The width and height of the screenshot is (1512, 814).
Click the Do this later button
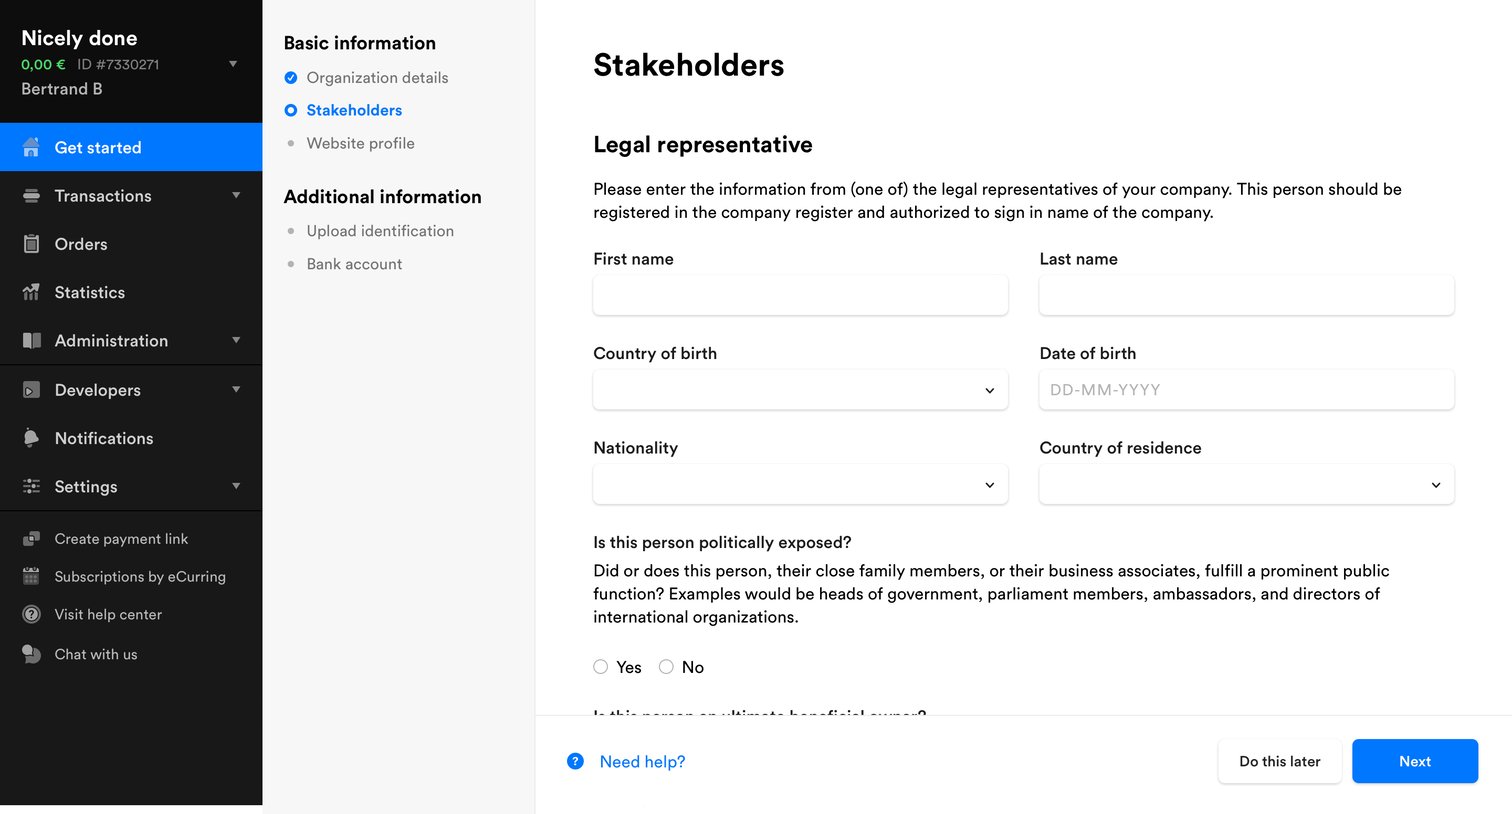click(1280, 761)
